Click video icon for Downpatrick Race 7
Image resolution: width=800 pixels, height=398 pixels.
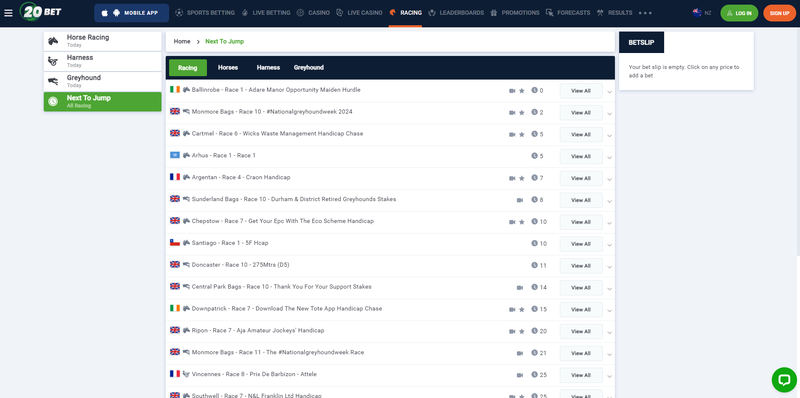pyautogui.click(x=512, y=310)
